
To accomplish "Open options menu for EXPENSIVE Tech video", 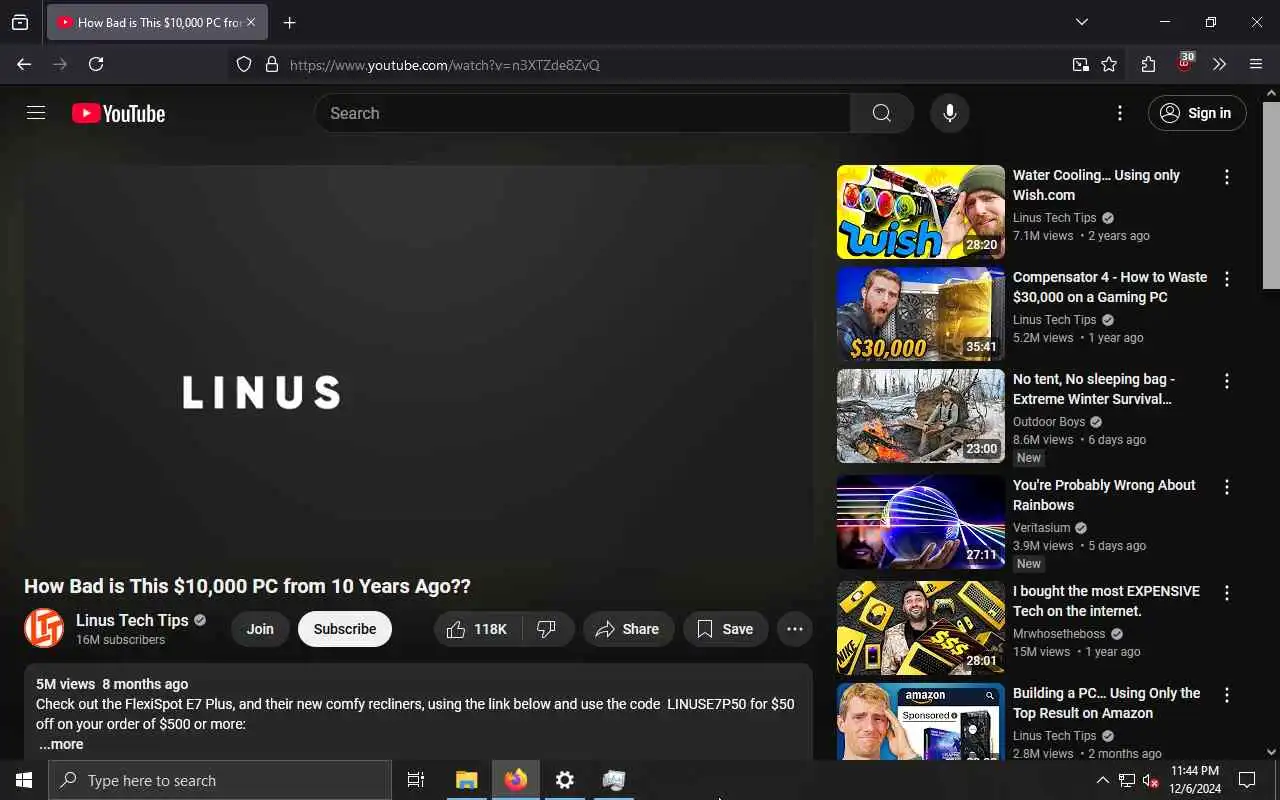I will 1227,593.
